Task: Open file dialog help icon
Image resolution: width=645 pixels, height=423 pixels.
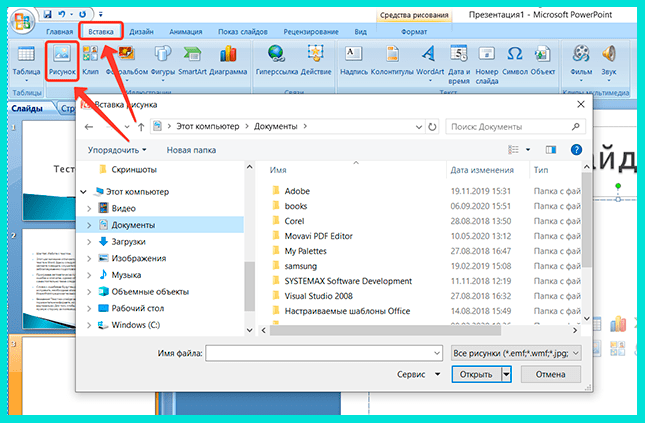Action: pyautogui.click(x=576, y=150)
